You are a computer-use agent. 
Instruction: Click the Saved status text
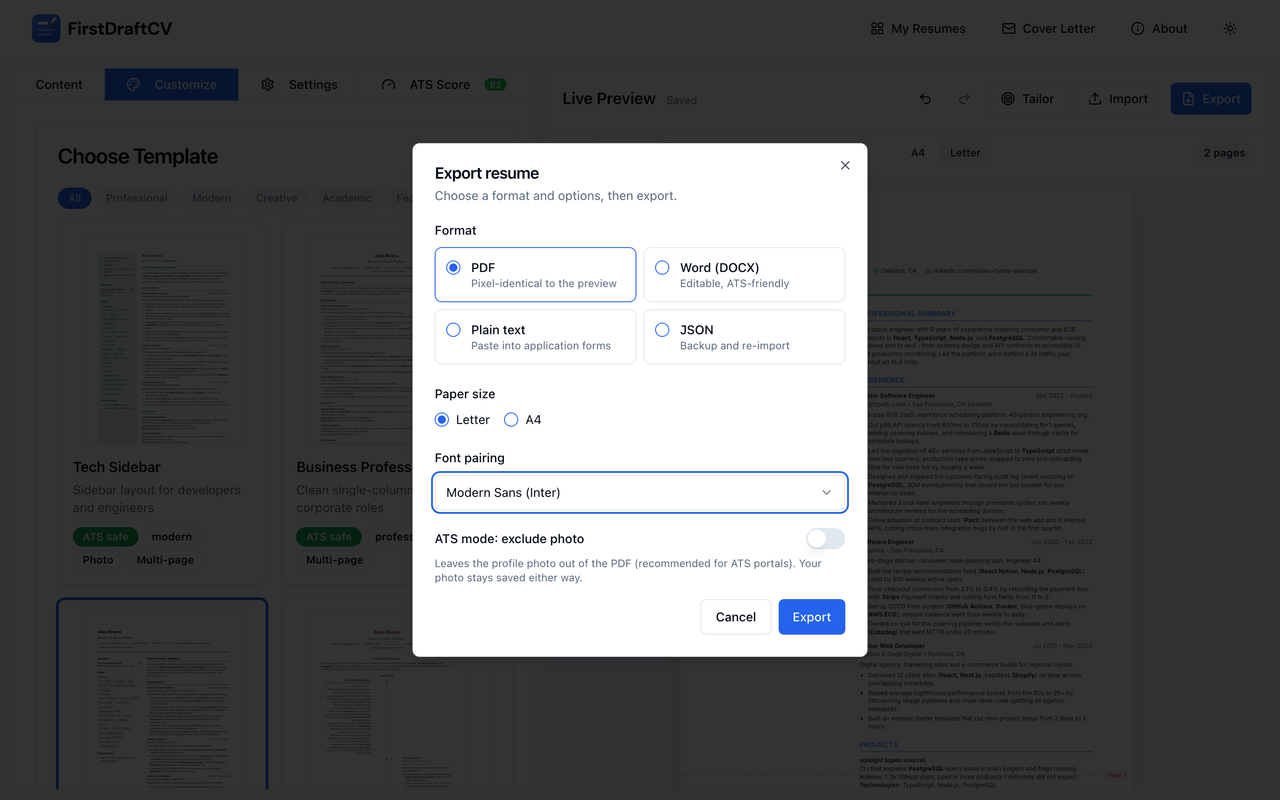[x=681, y=100]
